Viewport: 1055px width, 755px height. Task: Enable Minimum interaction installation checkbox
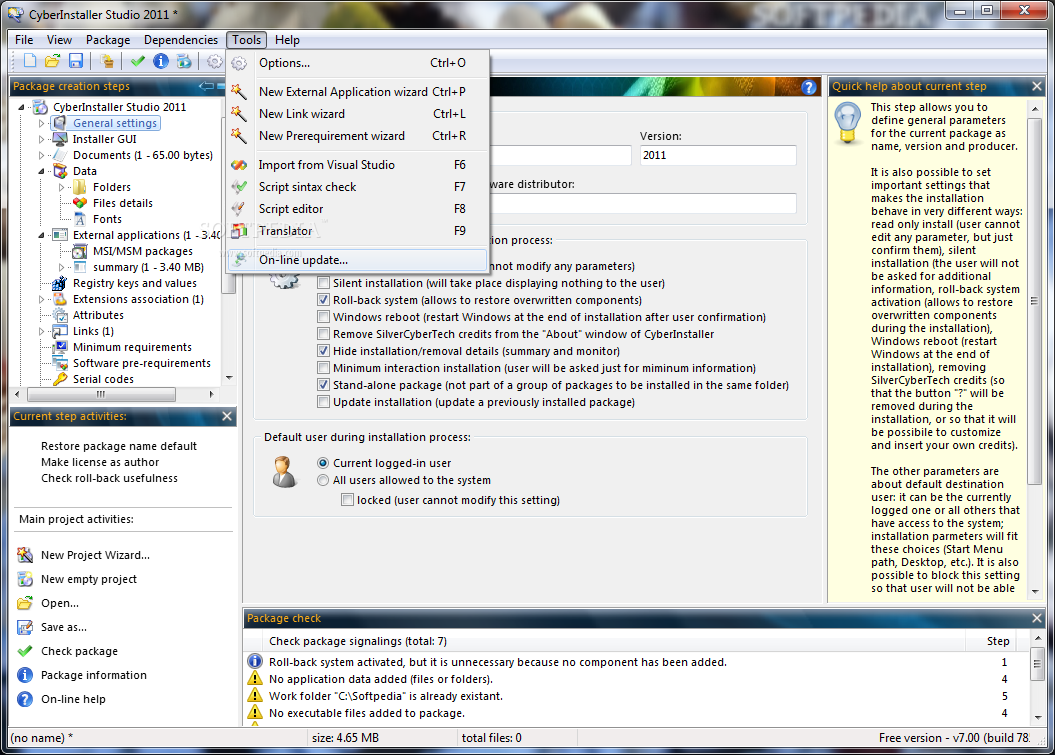coord(324,367)
